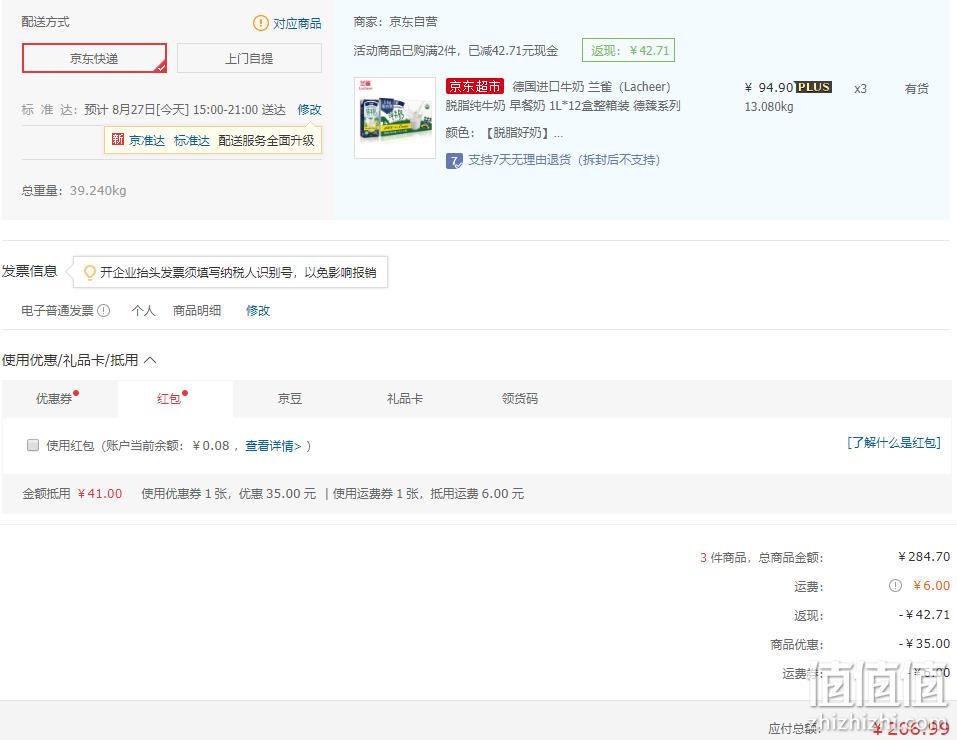Image resolution: width=957 pixels, height=740 pixels.
Task: Click the 返现 deduction -¥42.71 value
Action: (924, 615)
